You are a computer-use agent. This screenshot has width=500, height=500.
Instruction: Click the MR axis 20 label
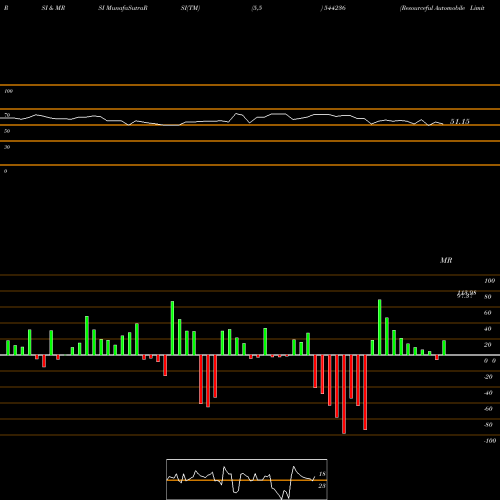click(x=488, y=345)
